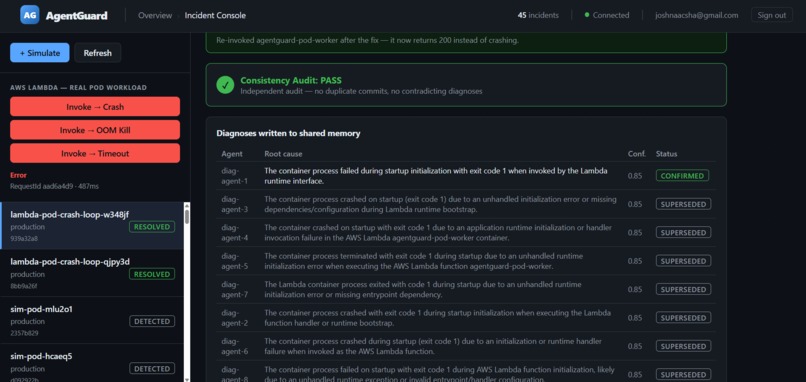Select incident sim-pod-mlu2o1

point(93,320)
